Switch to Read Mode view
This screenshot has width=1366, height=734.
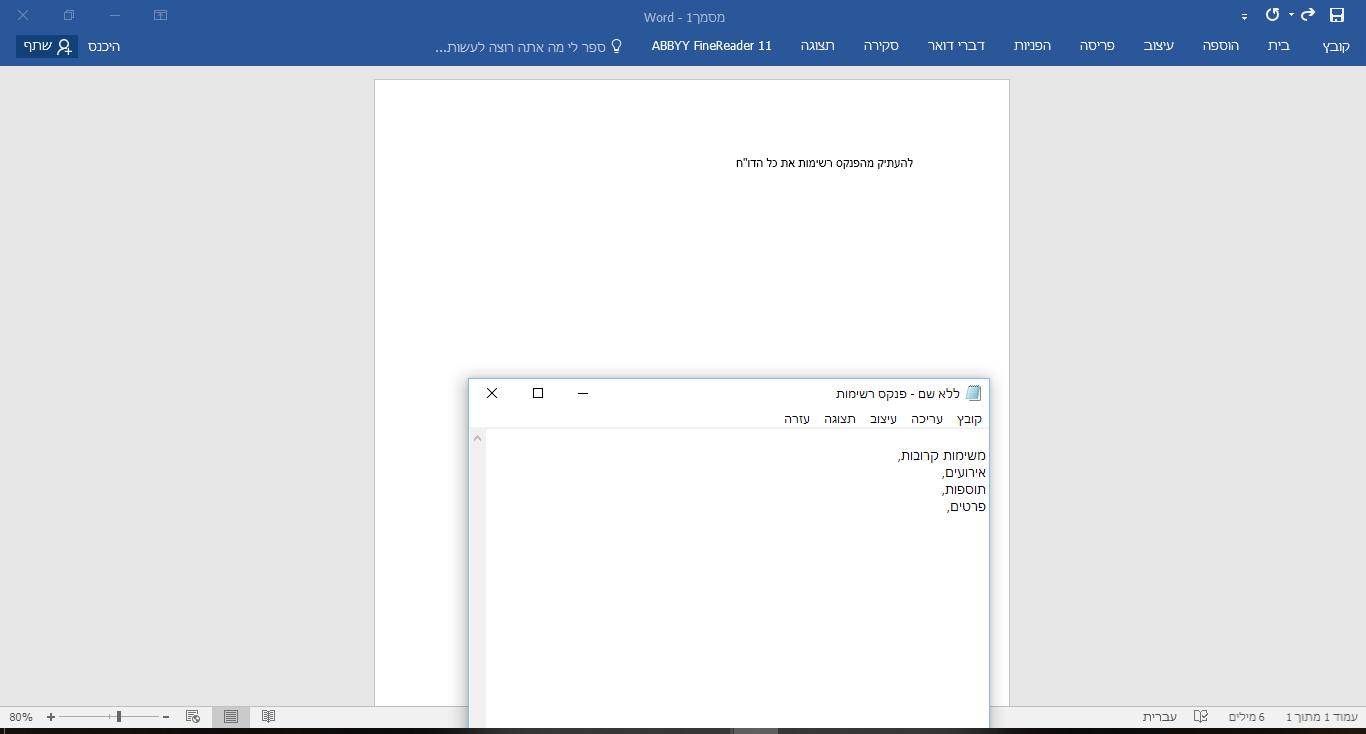pyautogui.click(x=268, y=717)
